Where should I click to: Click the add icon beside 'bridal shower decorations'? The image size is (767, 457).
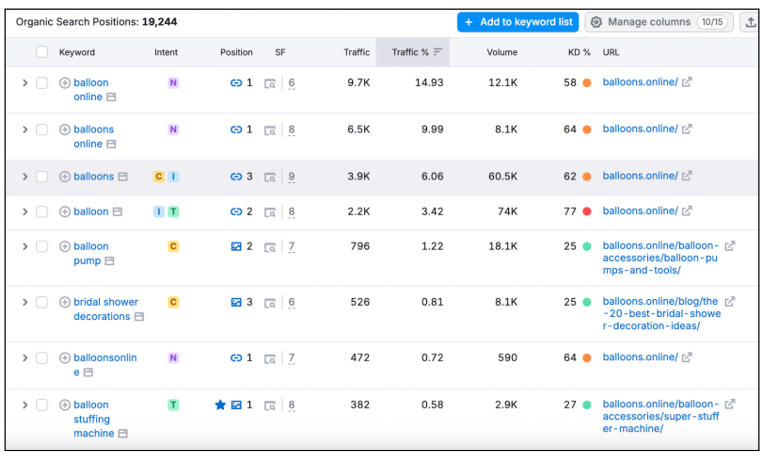pyautogui.click(x=65, y=302)
